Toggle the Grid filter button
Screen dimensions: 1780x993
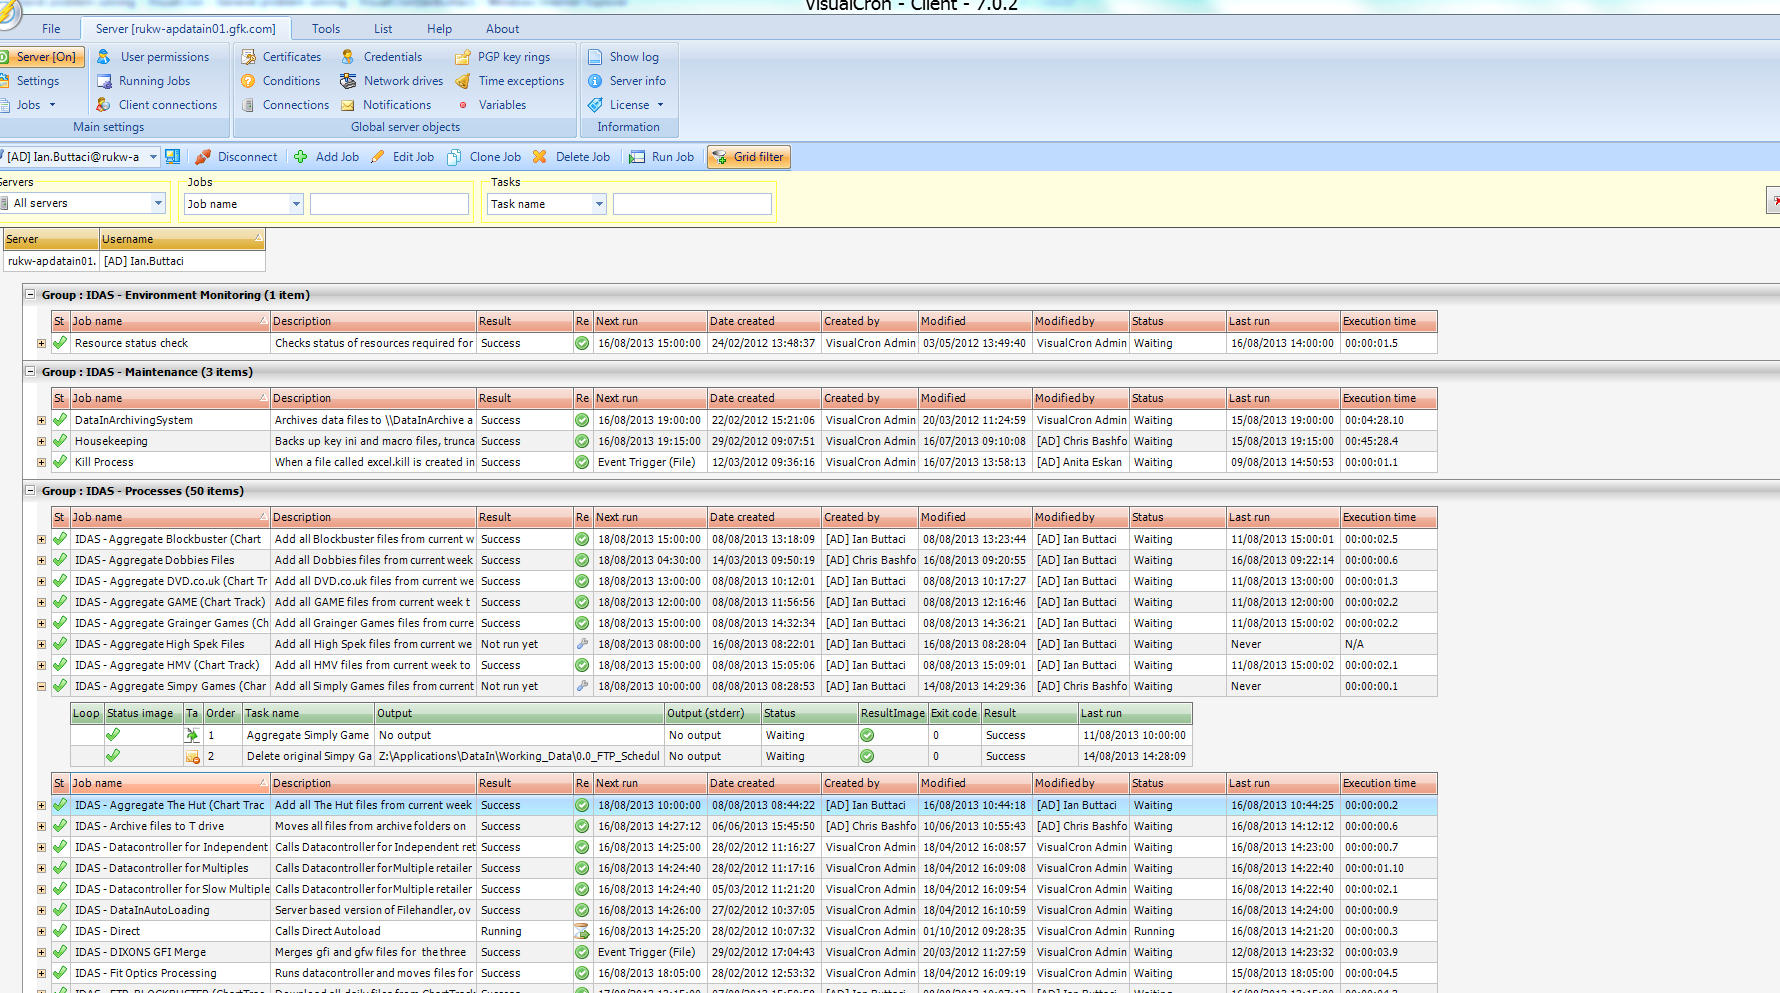pyautogui.click(x=749, y=157)
